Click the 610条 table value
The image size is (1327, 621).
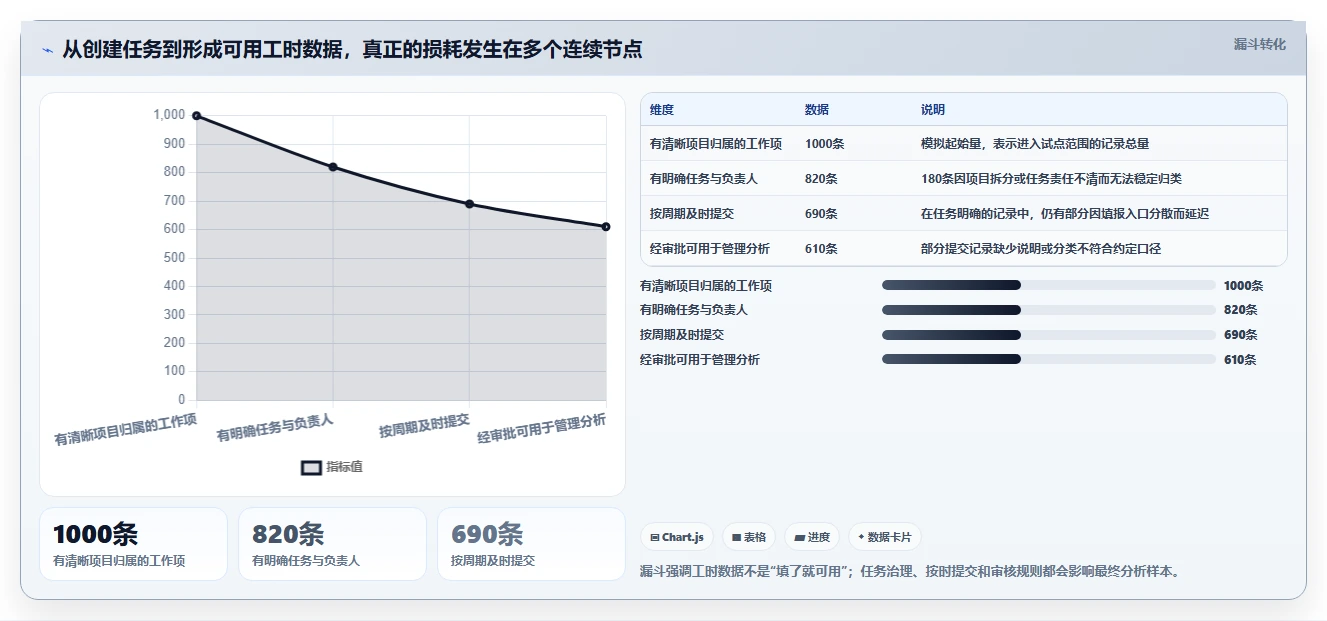point(821,249)
